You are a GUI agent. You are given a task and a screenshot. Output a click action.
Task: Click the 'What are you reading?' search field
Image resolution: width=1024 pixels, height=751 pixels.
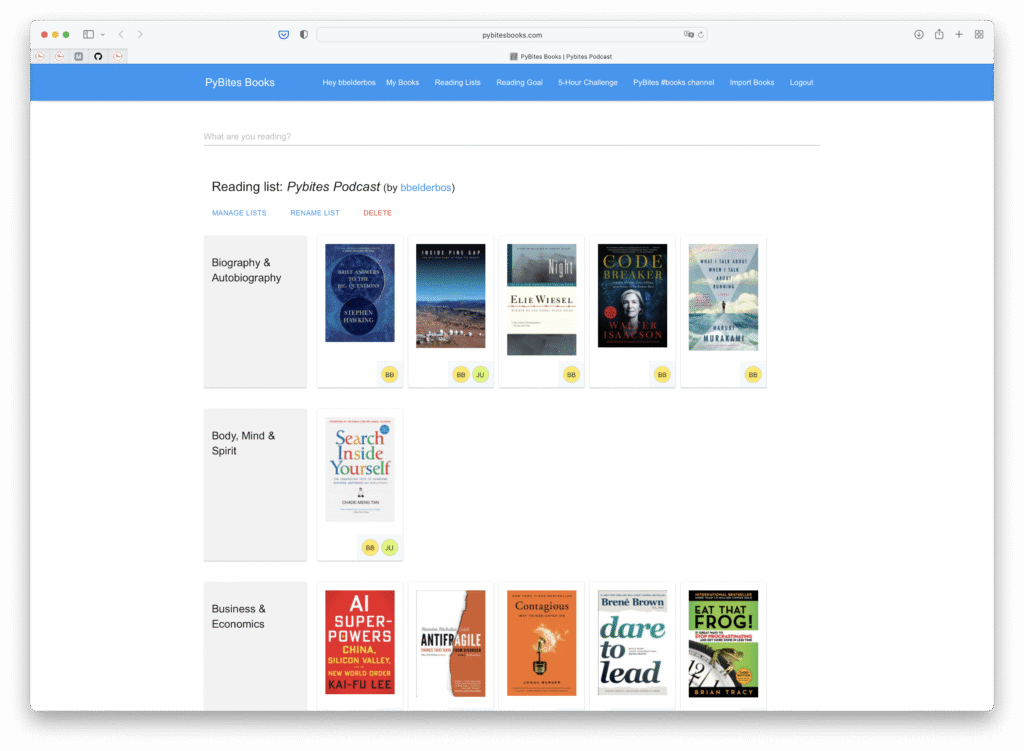[x=511, y=136]
